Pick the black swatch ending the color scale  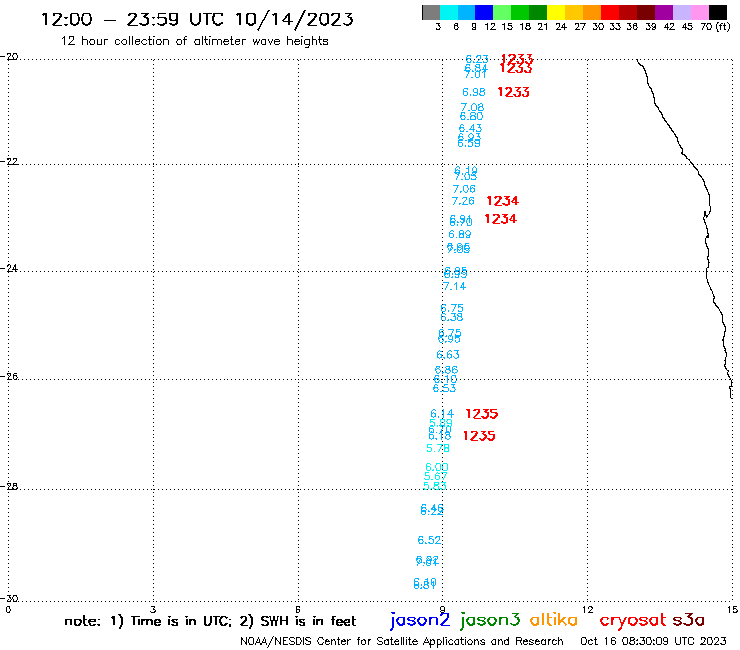click(718, 12)
